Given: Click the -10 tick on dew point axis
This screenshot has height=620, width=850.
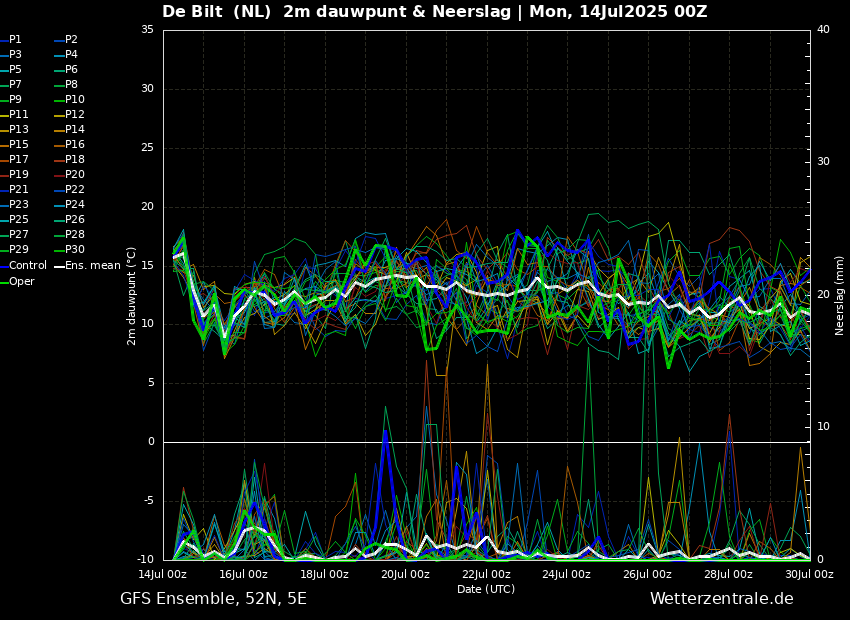Looking at the screenshot, I should pos(145,560).
